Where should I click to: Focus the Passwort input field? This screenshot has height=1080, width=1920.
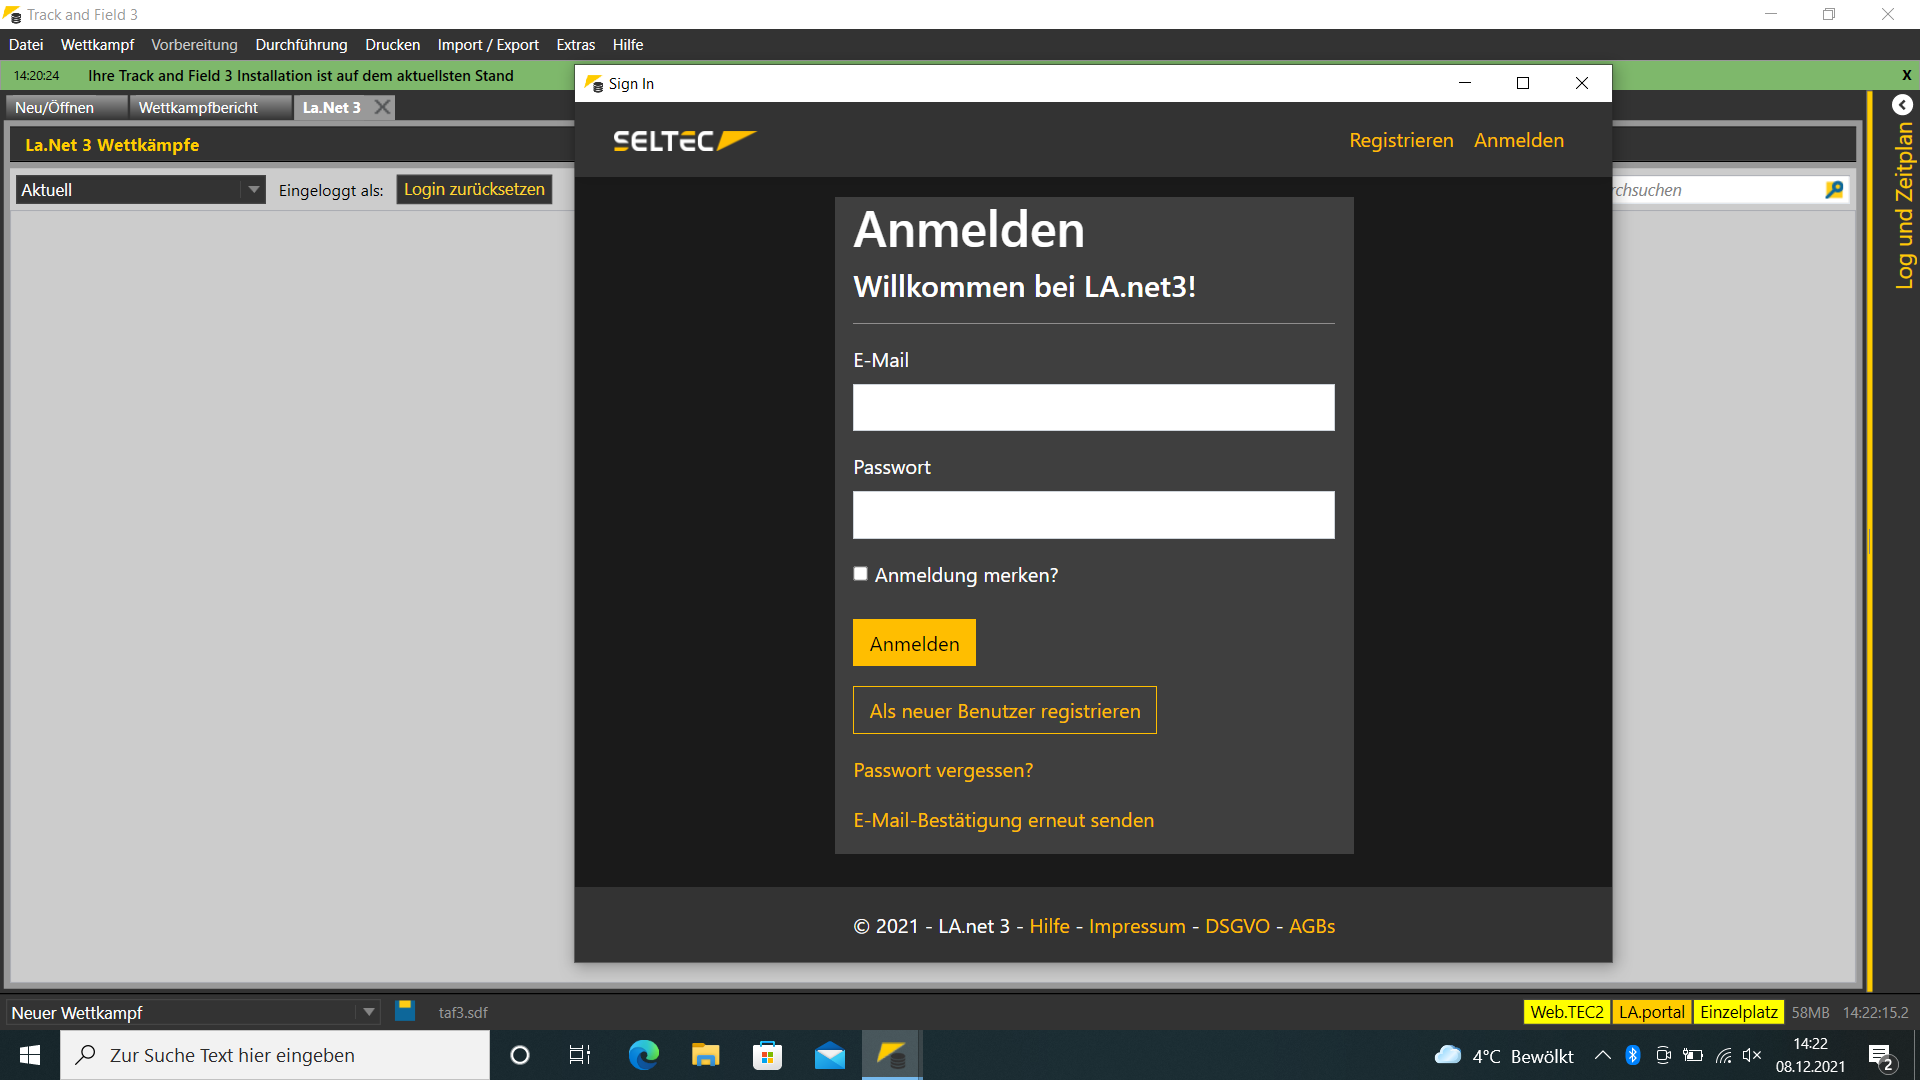[x=1093, y=514]
